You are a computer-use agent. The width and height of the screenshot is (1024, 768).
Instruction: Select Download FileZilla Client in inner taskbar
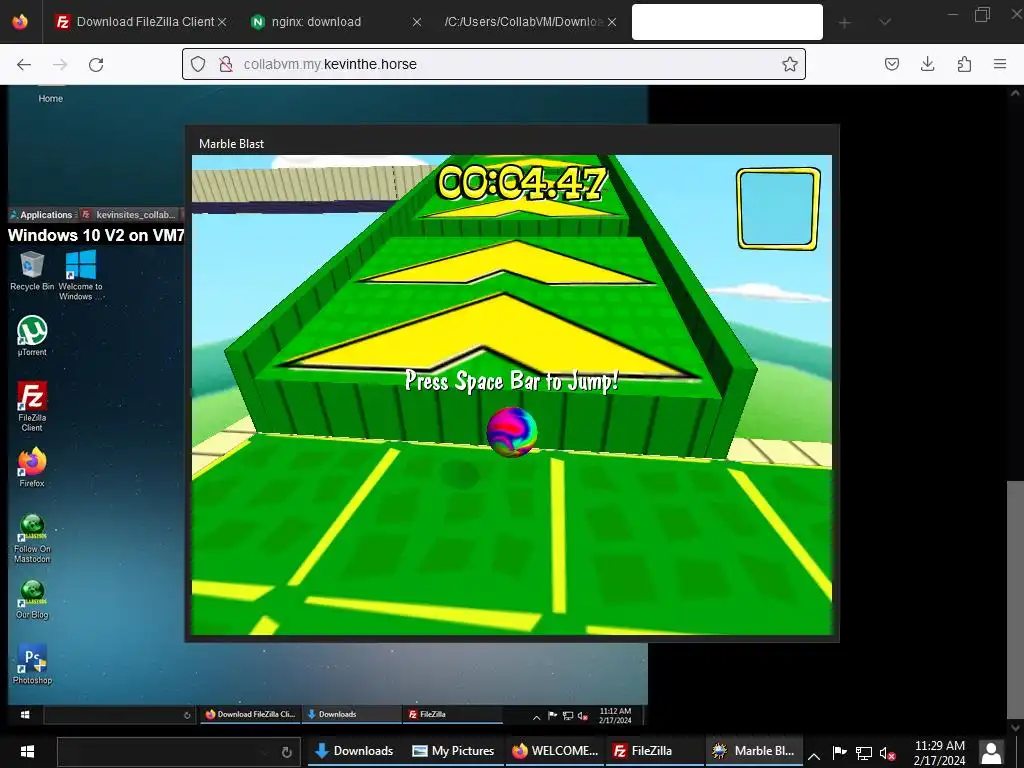(251, 714)
